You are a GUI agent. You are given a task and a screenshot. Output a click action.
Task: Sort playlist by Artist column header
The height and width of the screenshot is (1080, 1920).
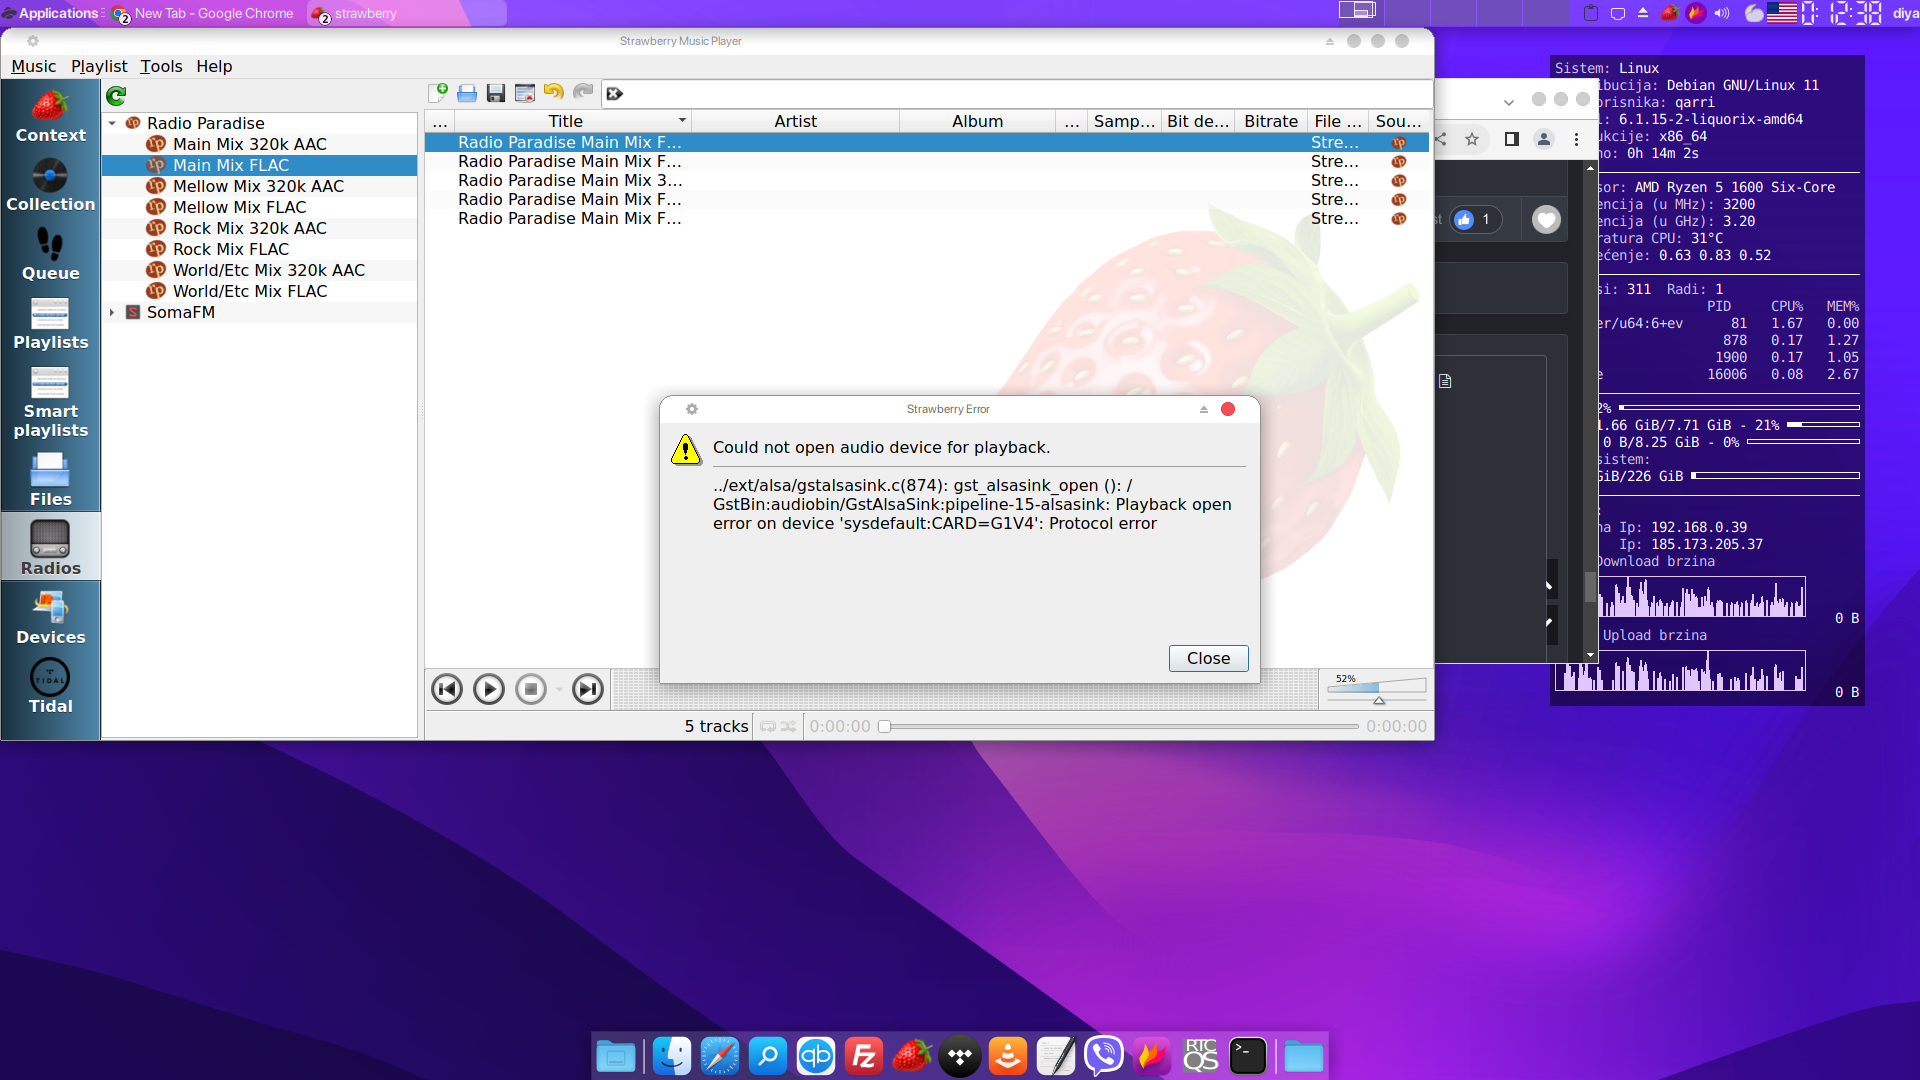tap(795, 121)
